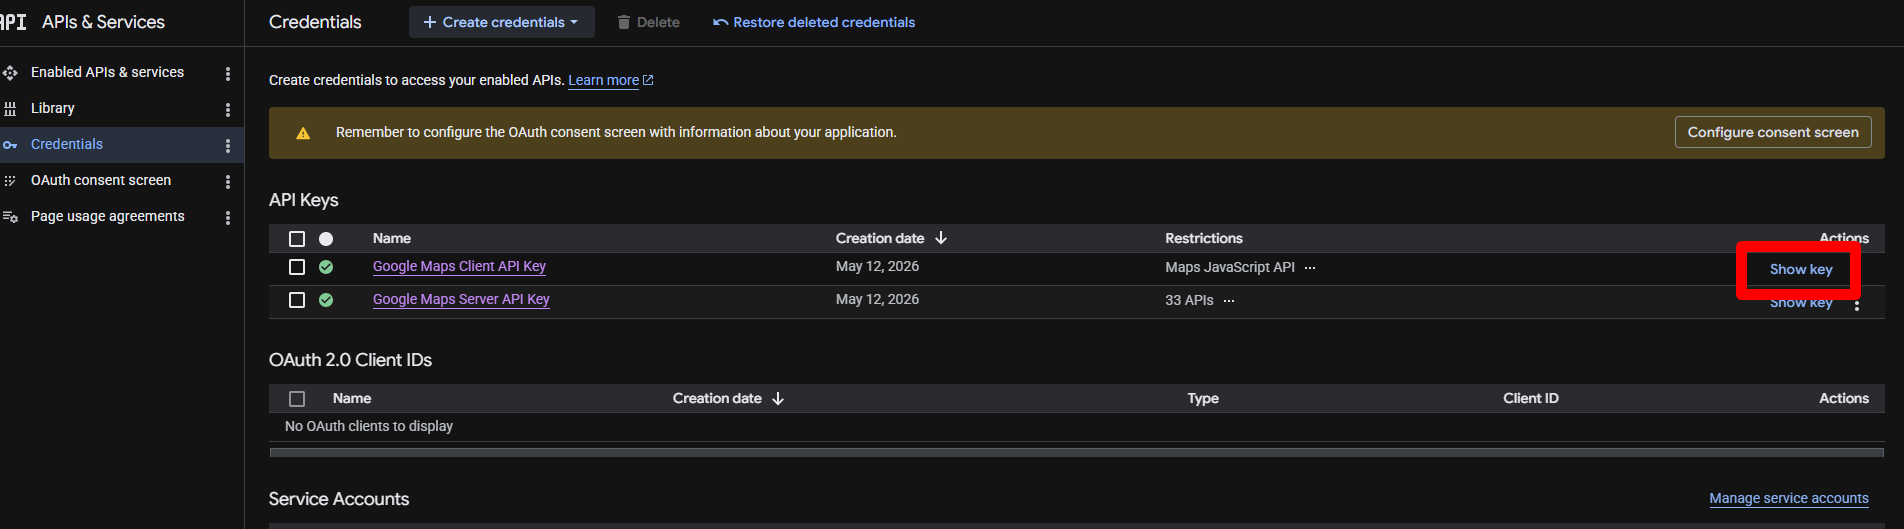Click green status check for Server API Key
Screen dimensions: 1904x529
tap(326, 300)
